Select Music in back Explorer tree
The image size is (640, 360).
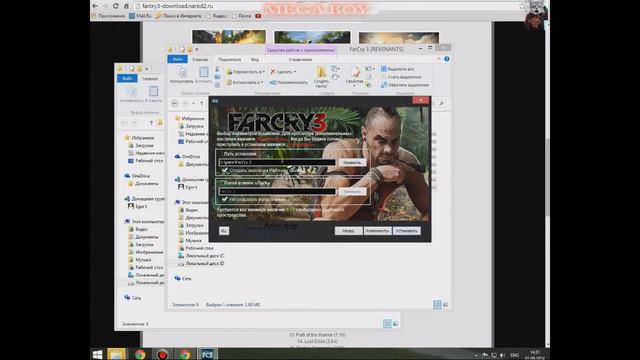(x=140, y=260)
